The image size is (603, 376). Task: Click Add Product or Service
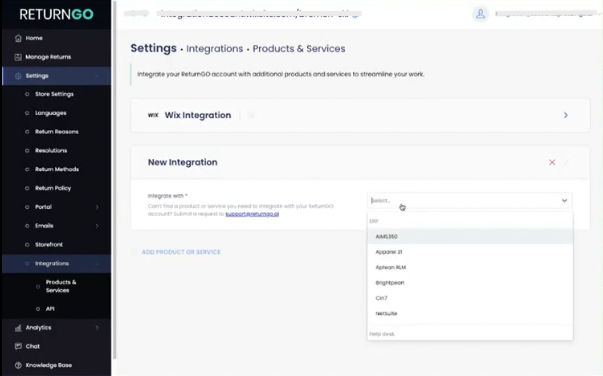(x=181, y=252)
